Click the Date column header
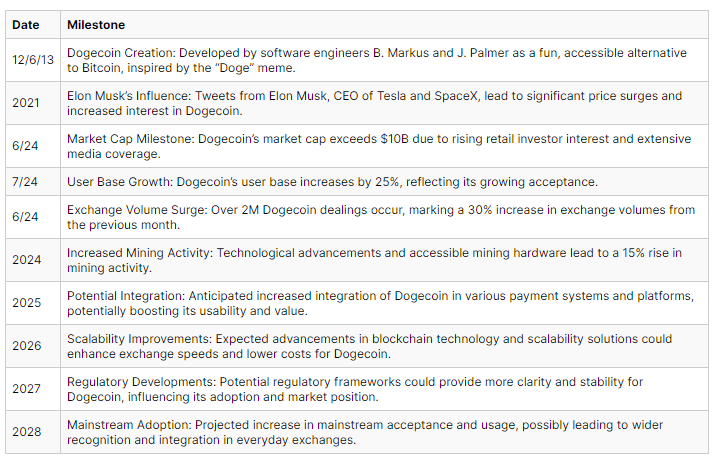Image resolution: width=716 pixels, height=460 pixels. click(26, 25)
